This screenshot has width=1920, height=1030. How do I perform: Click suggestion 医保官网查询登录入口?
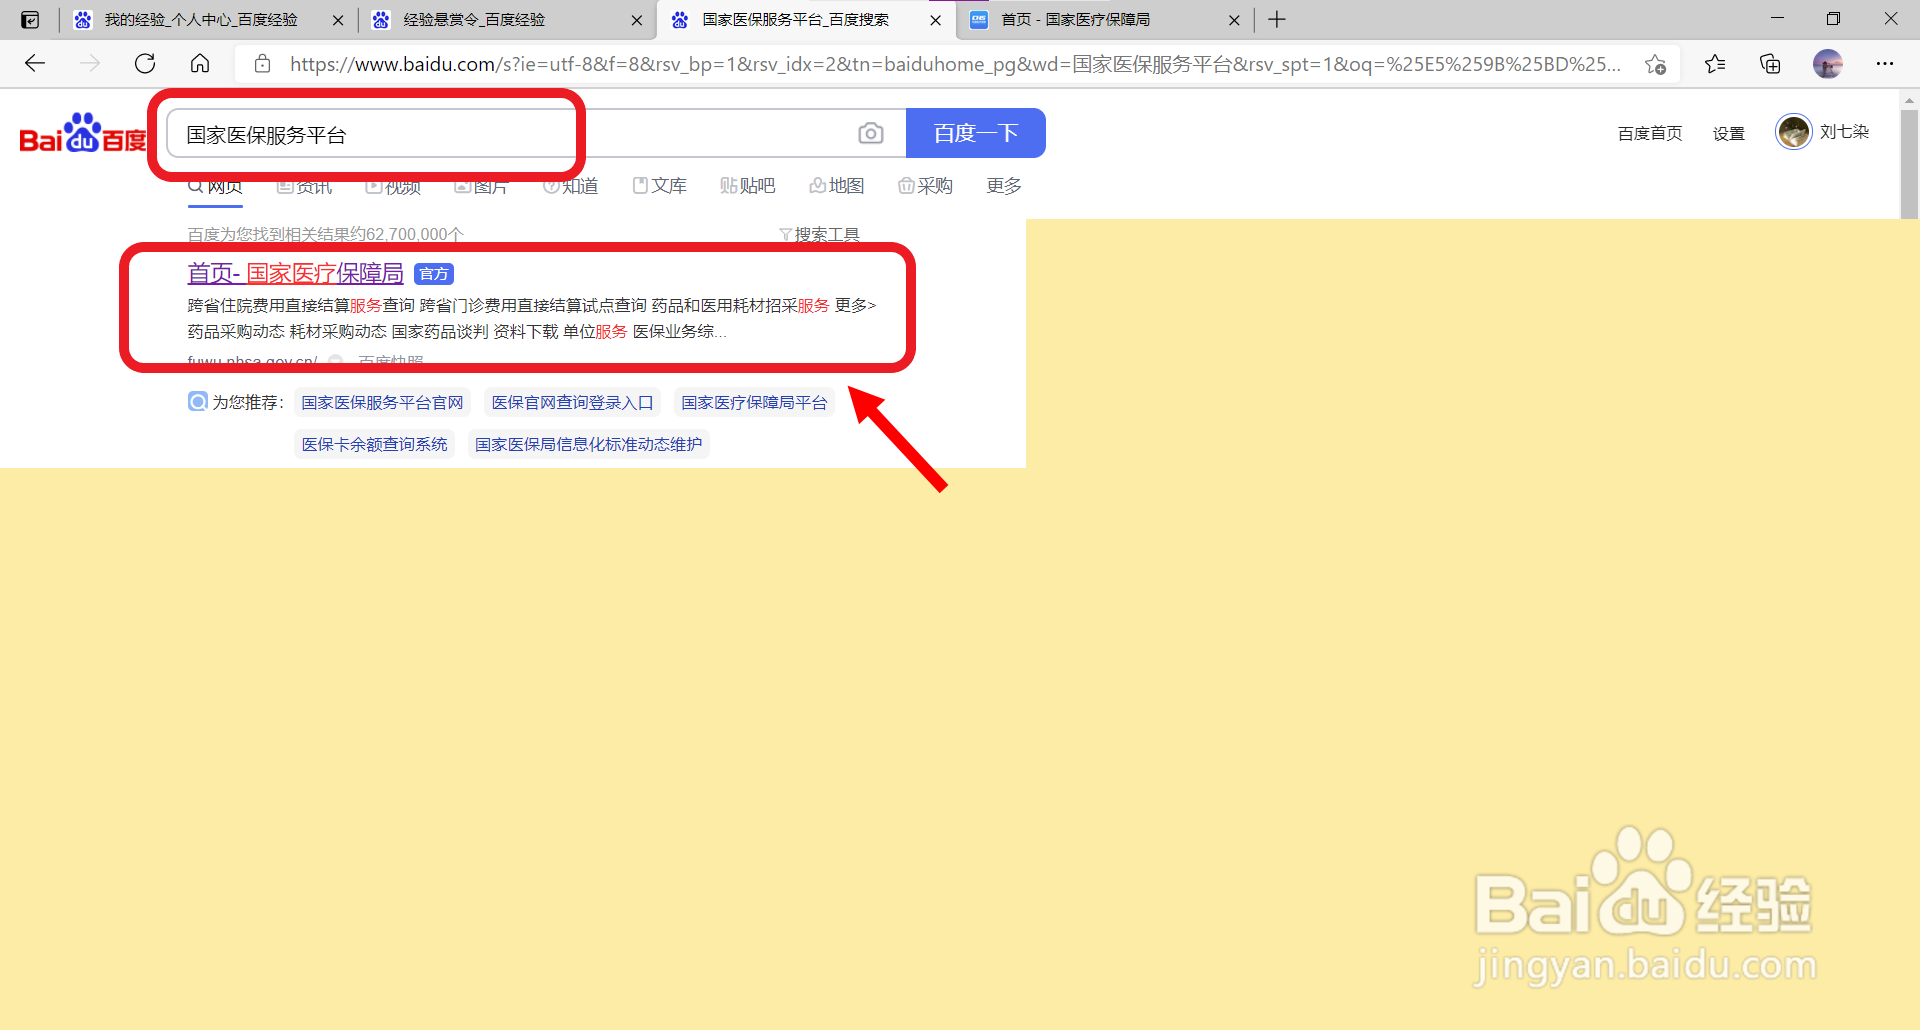click(x=572, y=403)
